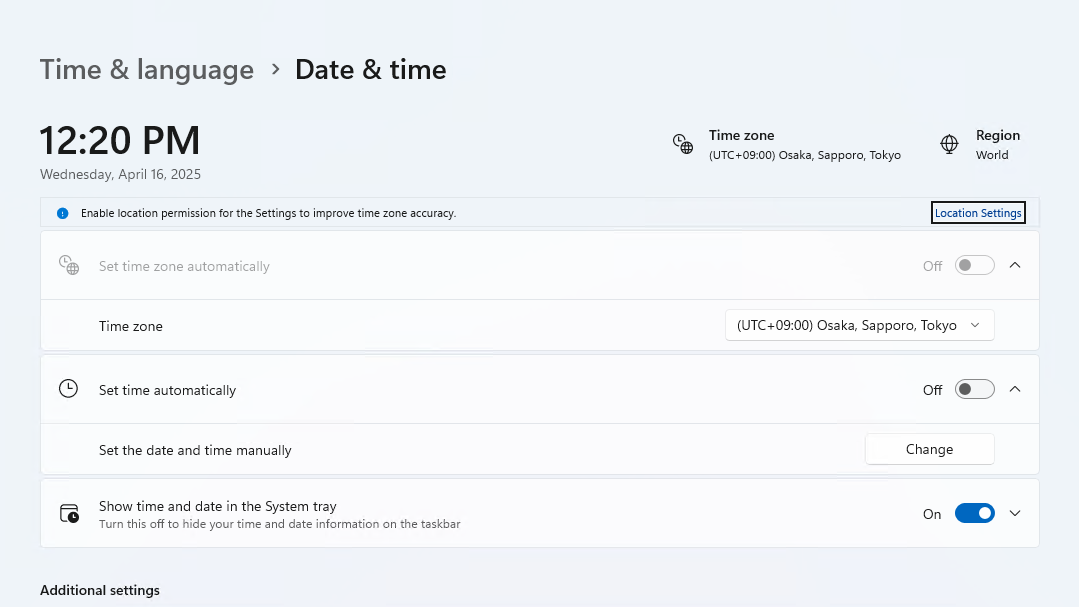Screen dimensions: 1079x607
Task: Click the icon beside Set time zone automatically
Action: coord(68,265)
